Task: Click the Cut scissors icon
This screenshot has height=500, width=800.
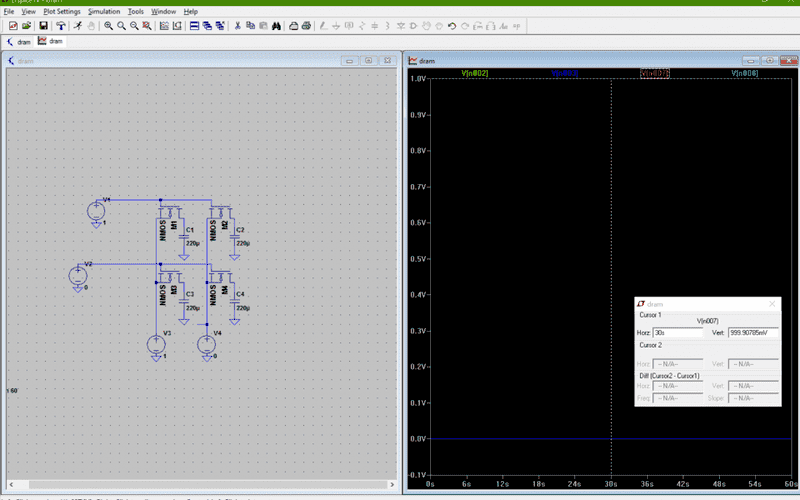Action: point(238,26)
